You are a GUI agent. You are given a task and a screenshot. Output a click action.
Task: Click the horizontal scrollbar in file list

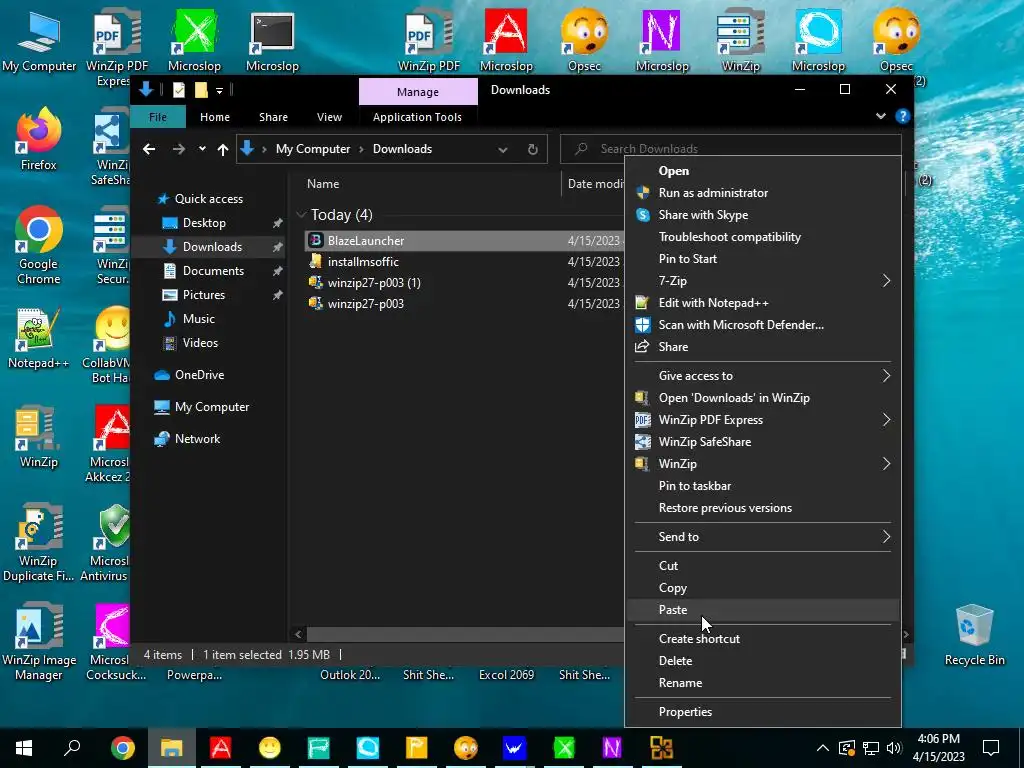465,634
